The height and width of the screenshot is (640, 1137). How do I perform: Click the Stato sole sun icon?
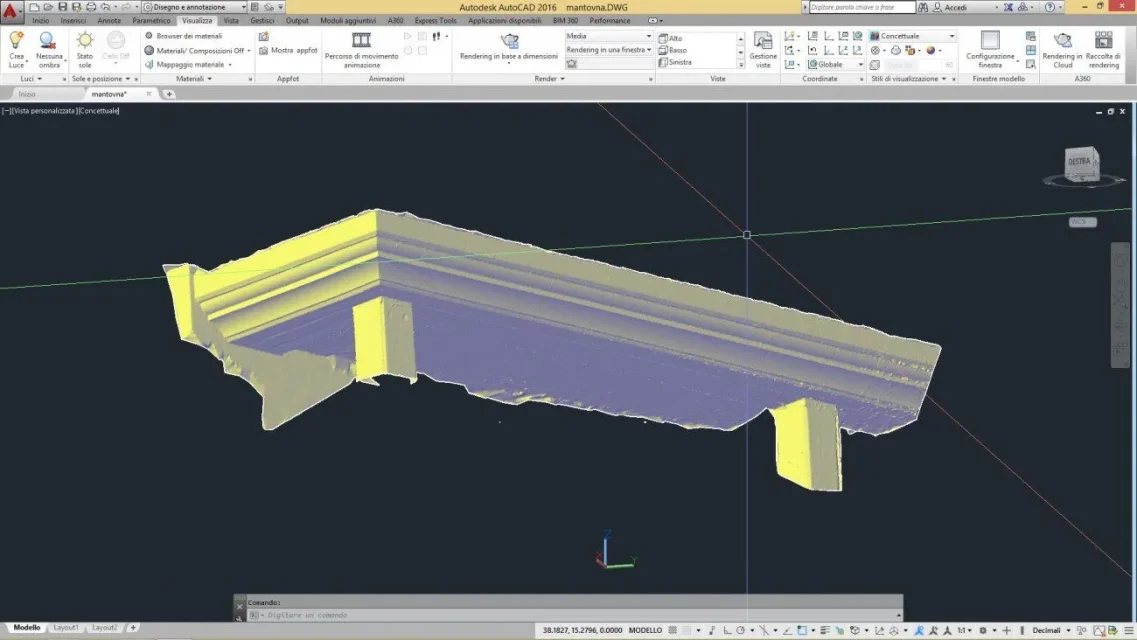click(85, 41)
